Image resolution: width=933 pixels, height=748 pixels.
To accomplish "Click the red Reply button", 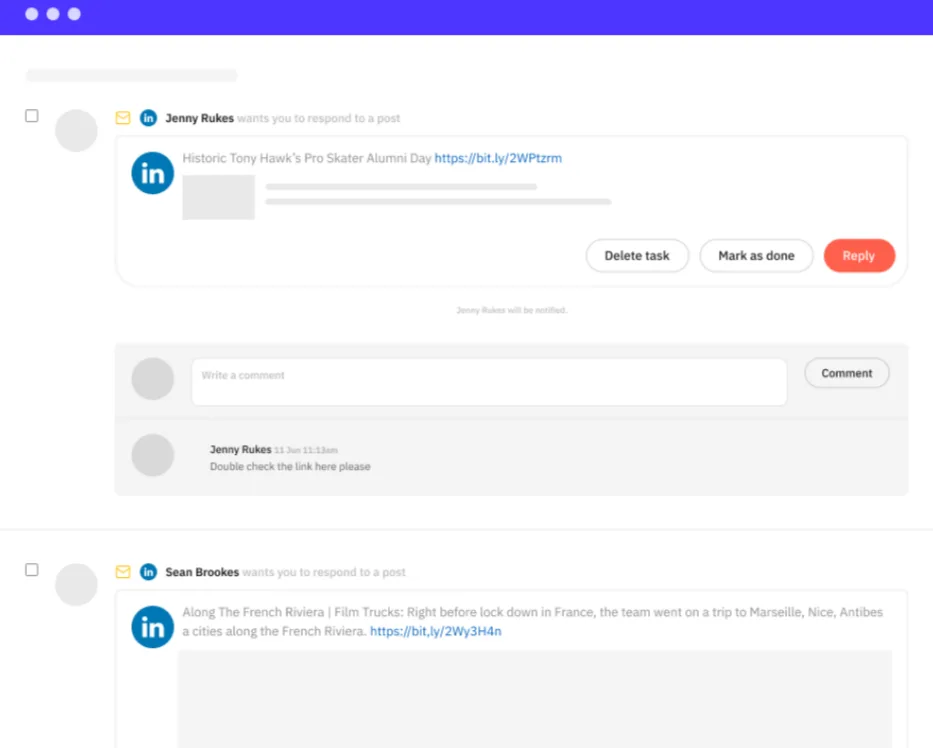I will [x=859, y=256].
